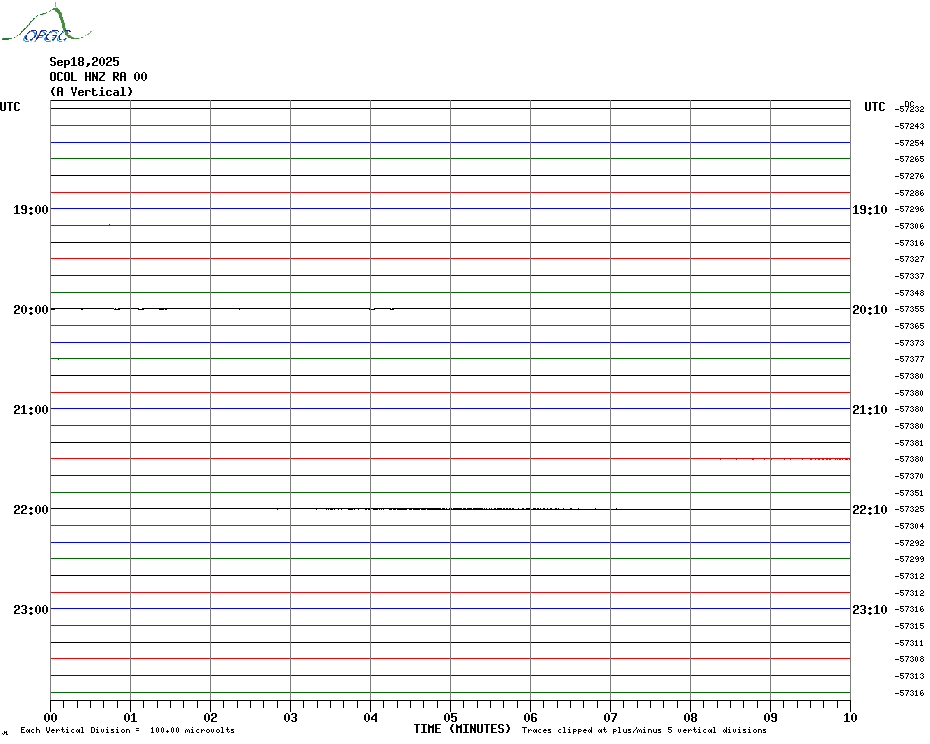Click the DC offset value -57351
The image size is (930, 744).
click(x=910, y=493)
